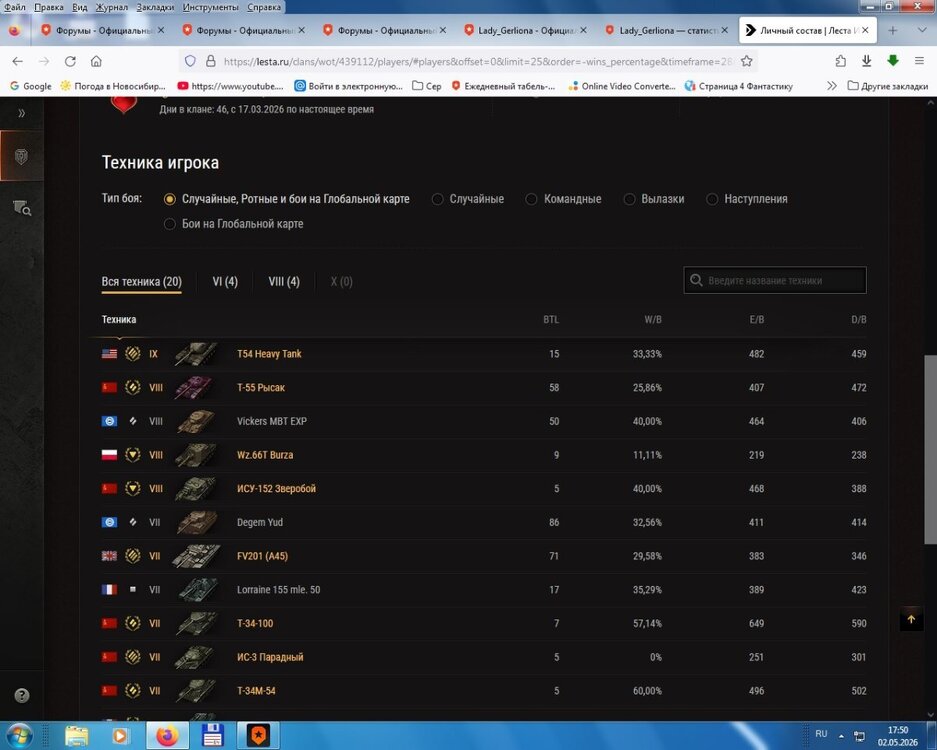937x750 pixels.
Task: Switch to Вся техника (20) tab
Action: 142,281
